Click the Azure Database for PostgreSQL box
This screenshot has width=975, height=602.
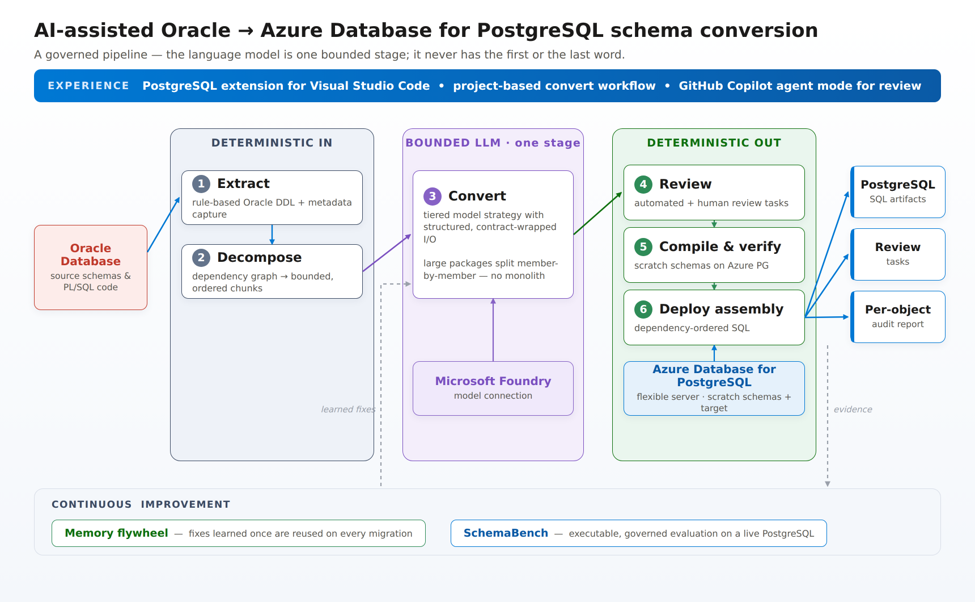click(714, 388)
